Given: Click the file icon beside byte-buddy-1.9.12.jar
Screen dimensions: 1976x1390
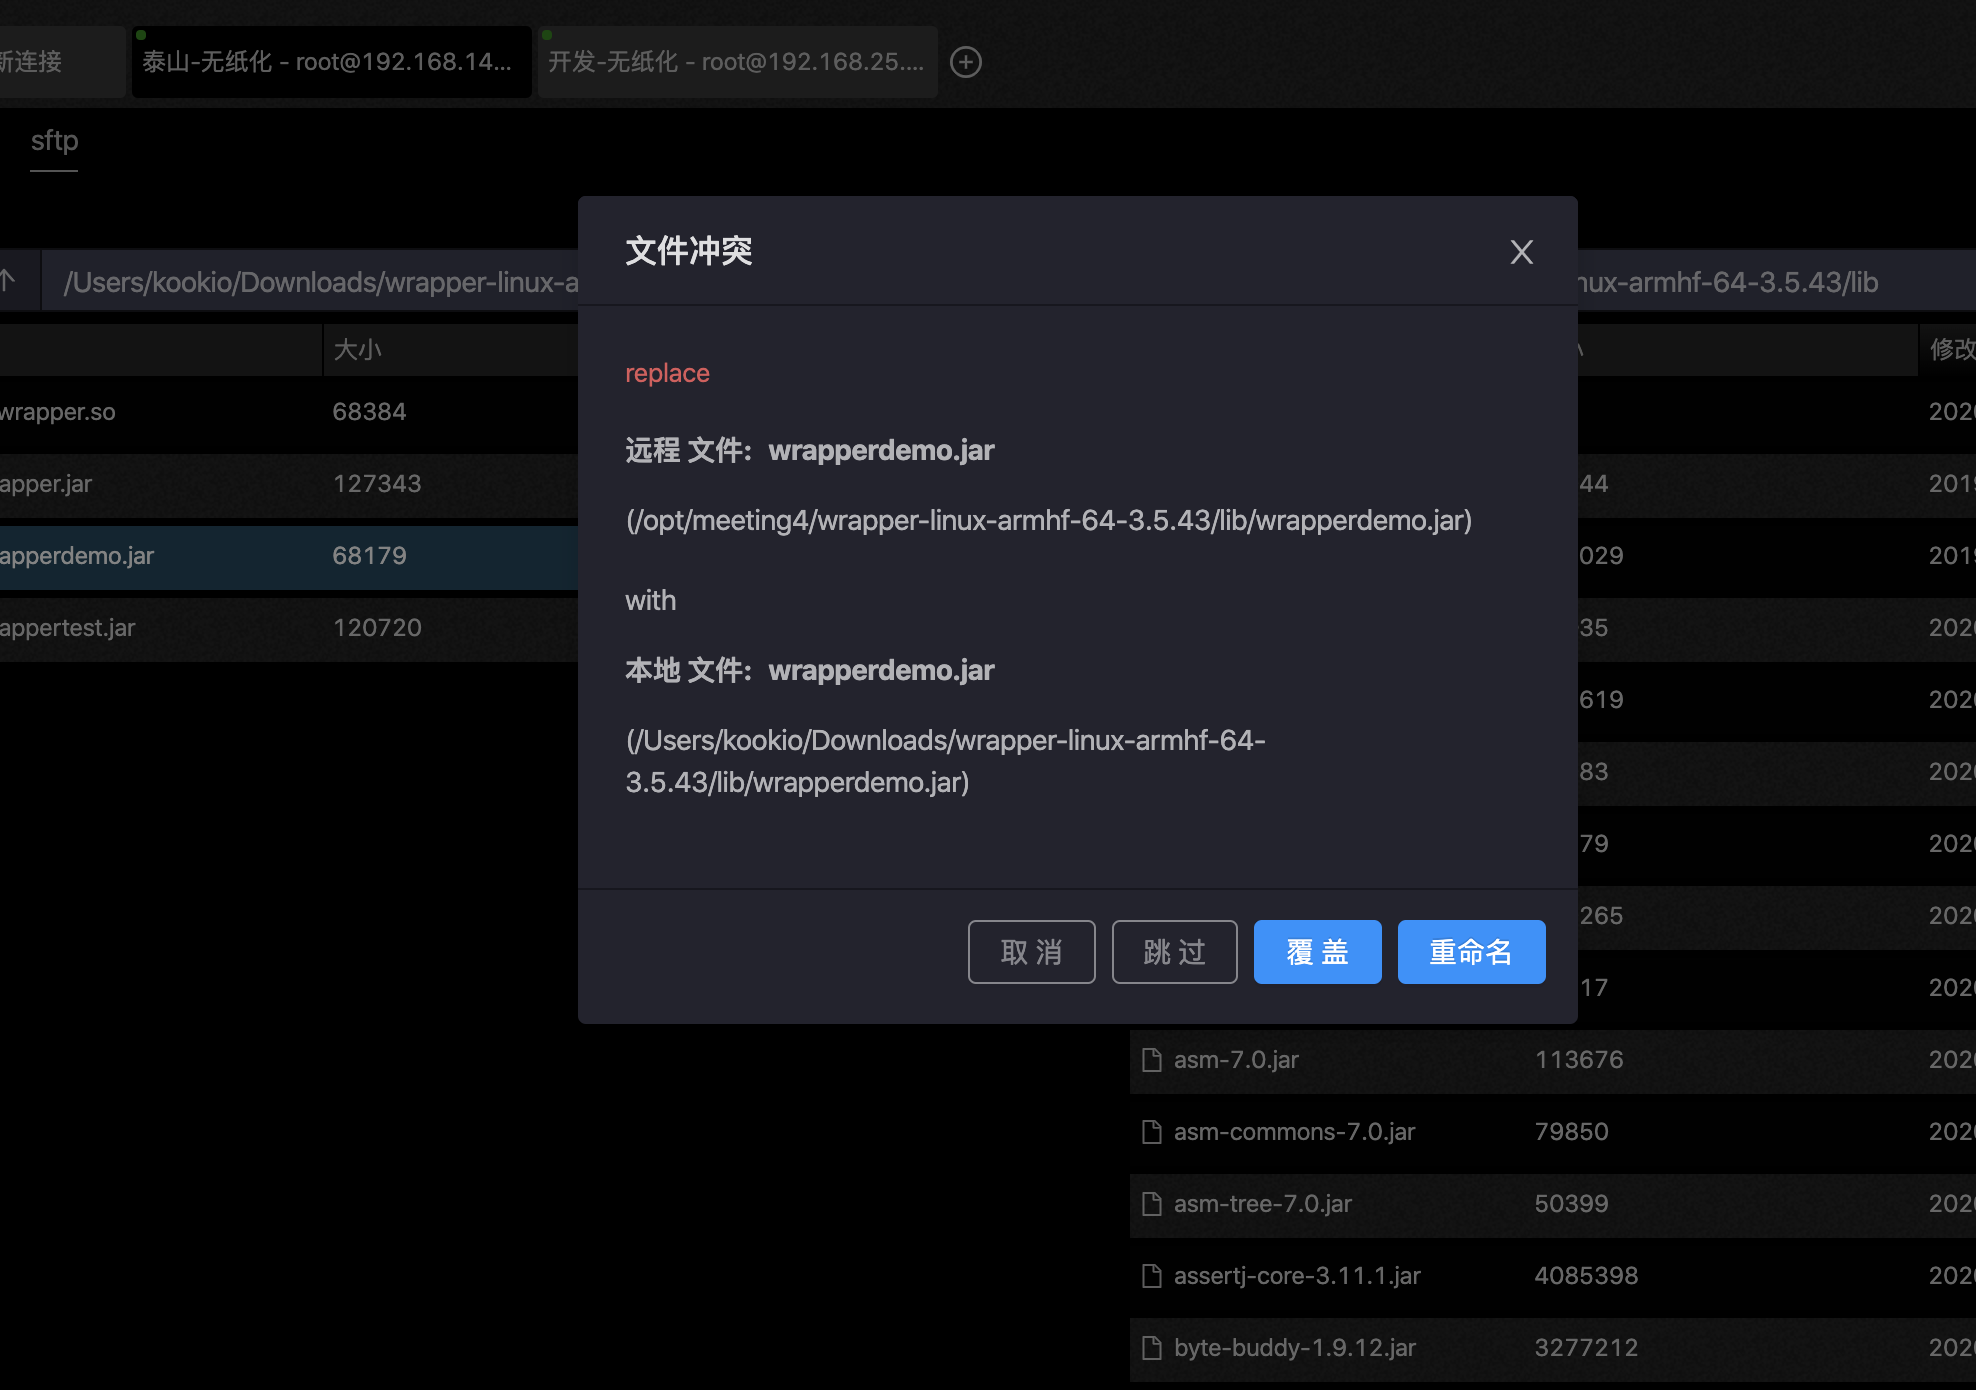Looking at the screenshot, I should (1152, 1348).
